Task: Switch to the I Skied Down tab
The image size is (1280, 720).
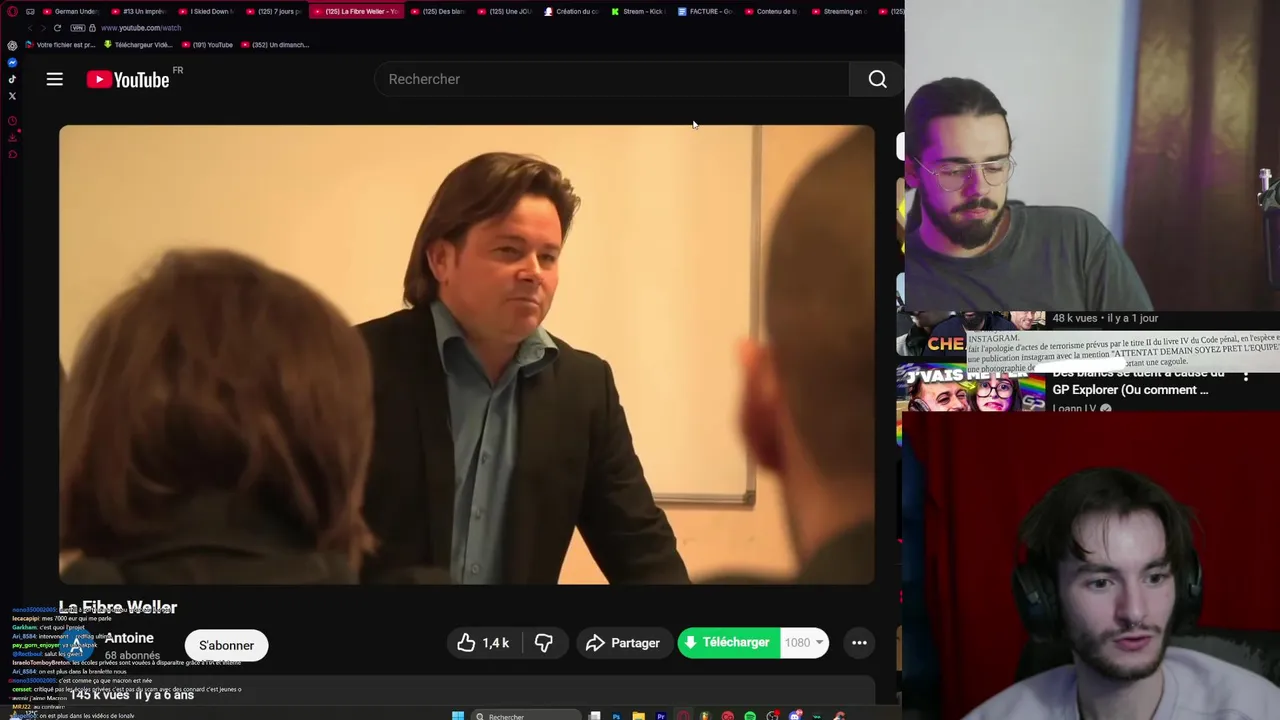Action: pos(206,11)
